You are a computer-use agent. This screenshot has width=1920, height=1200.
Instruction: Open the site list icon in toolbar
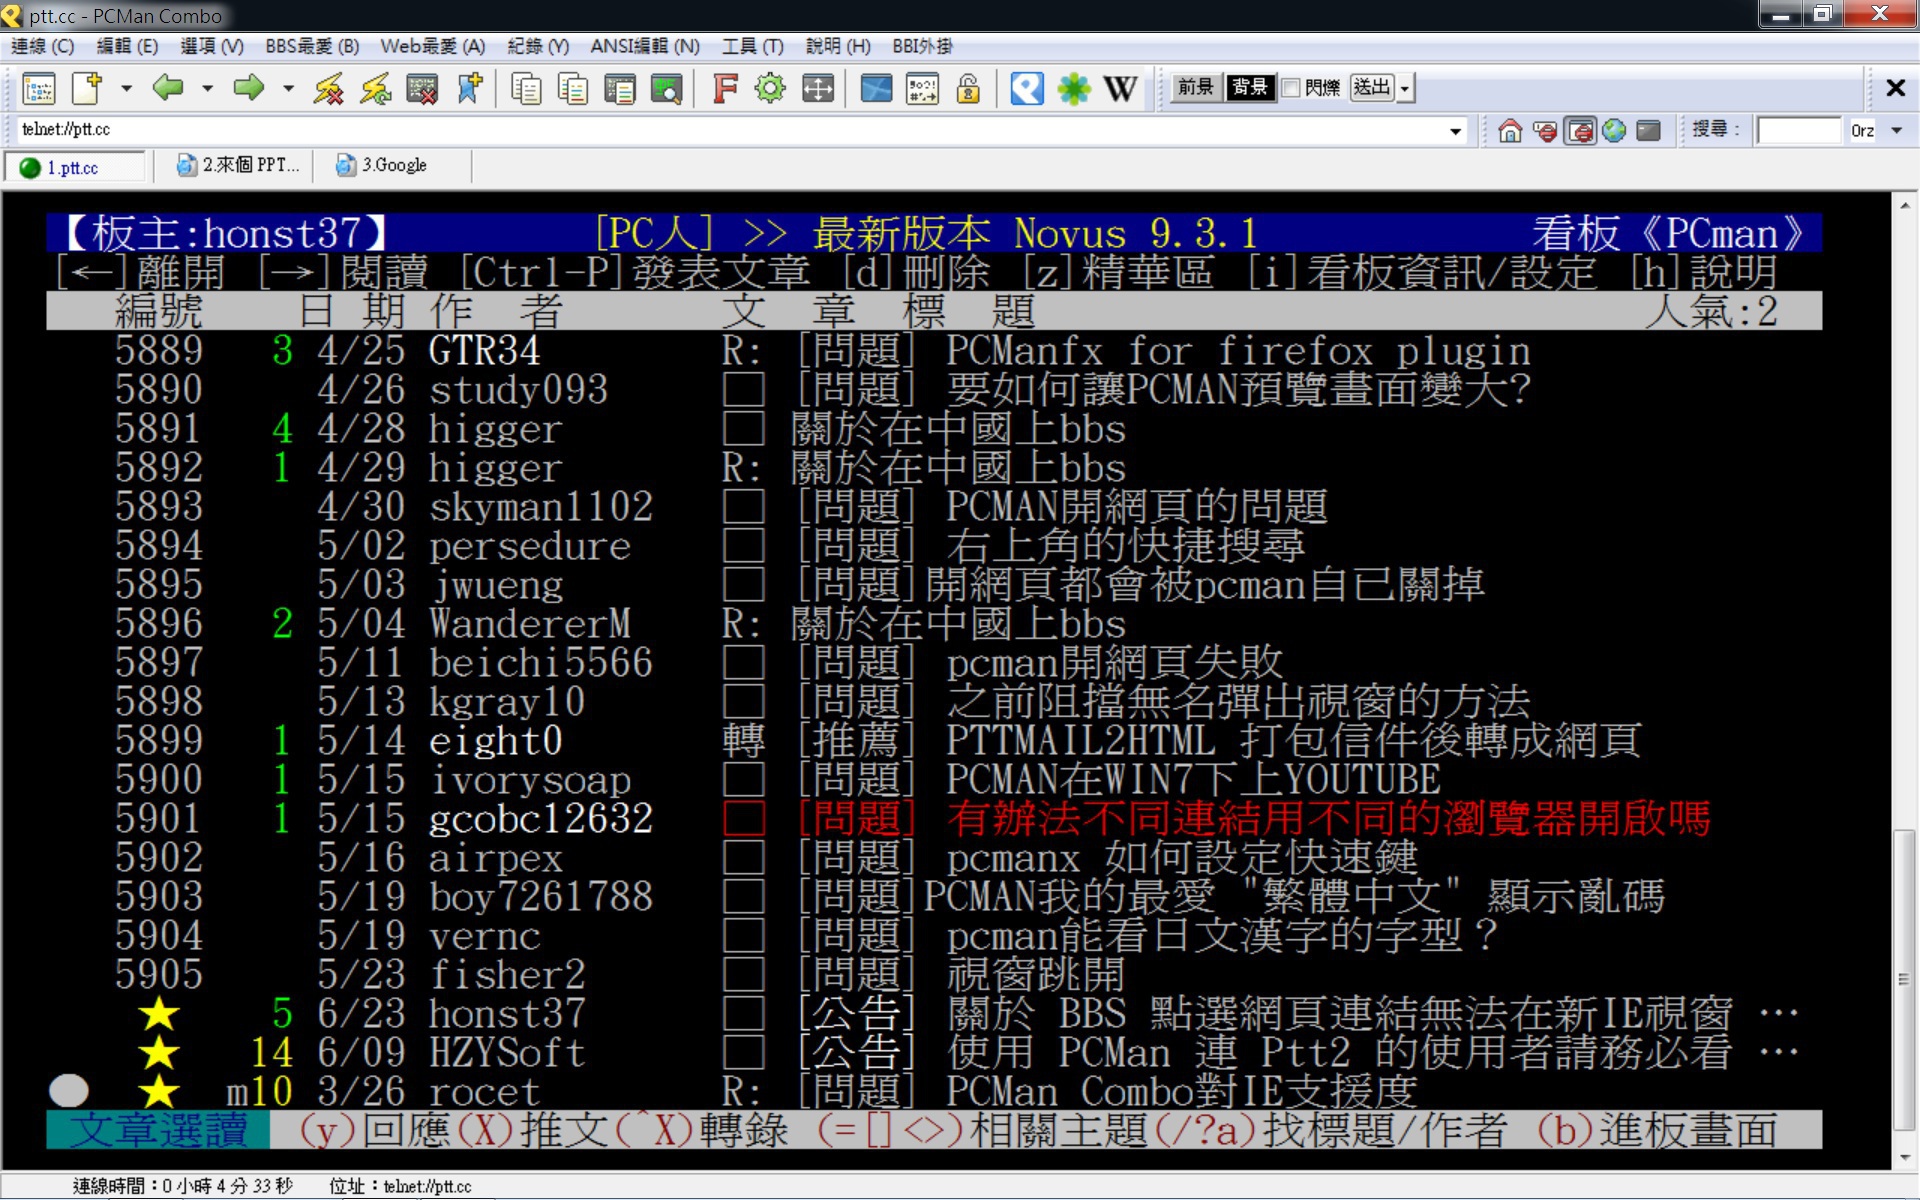pyautogui.click(x=39, y=89)
